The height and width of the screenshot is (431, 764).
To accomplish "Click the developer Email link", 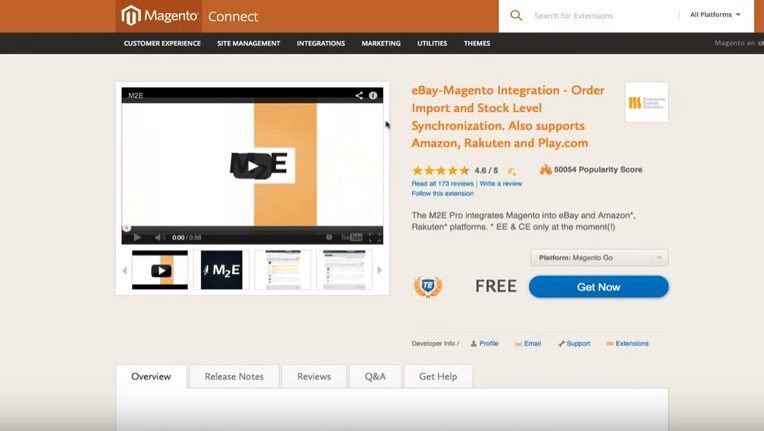I will 528,343.
